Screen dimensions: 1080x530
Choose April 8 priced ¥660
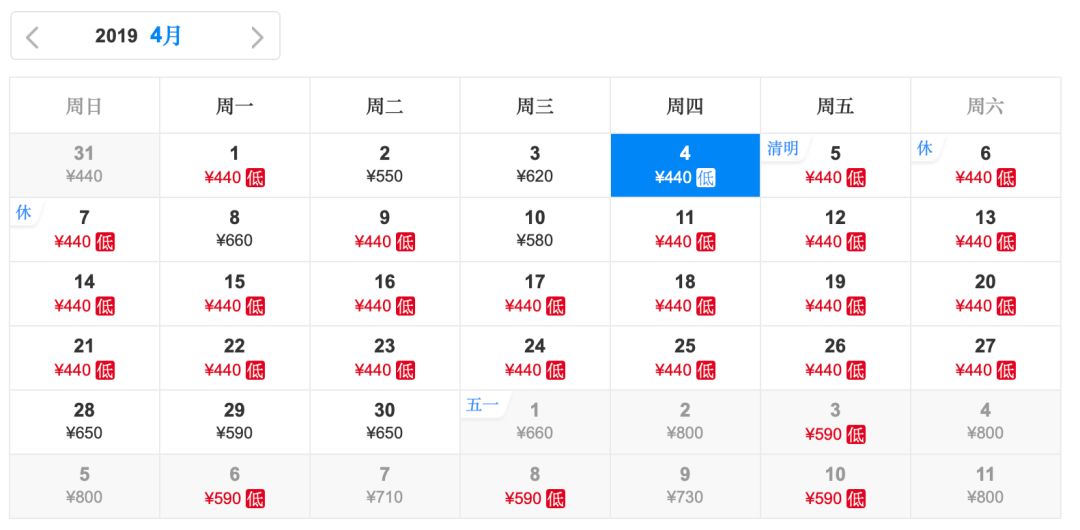pyautogui.click(x=234, y=229)
